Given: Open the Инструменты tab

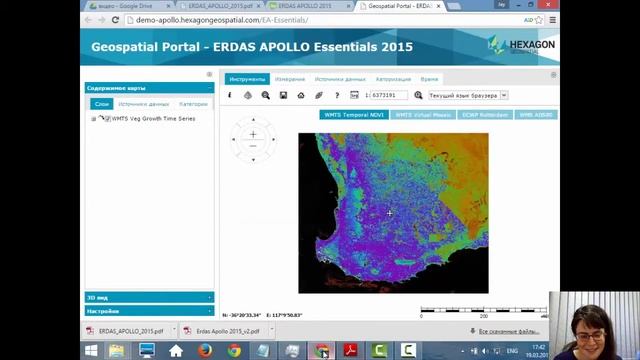Looking at the screenshot, I should [x=247, y=79].
